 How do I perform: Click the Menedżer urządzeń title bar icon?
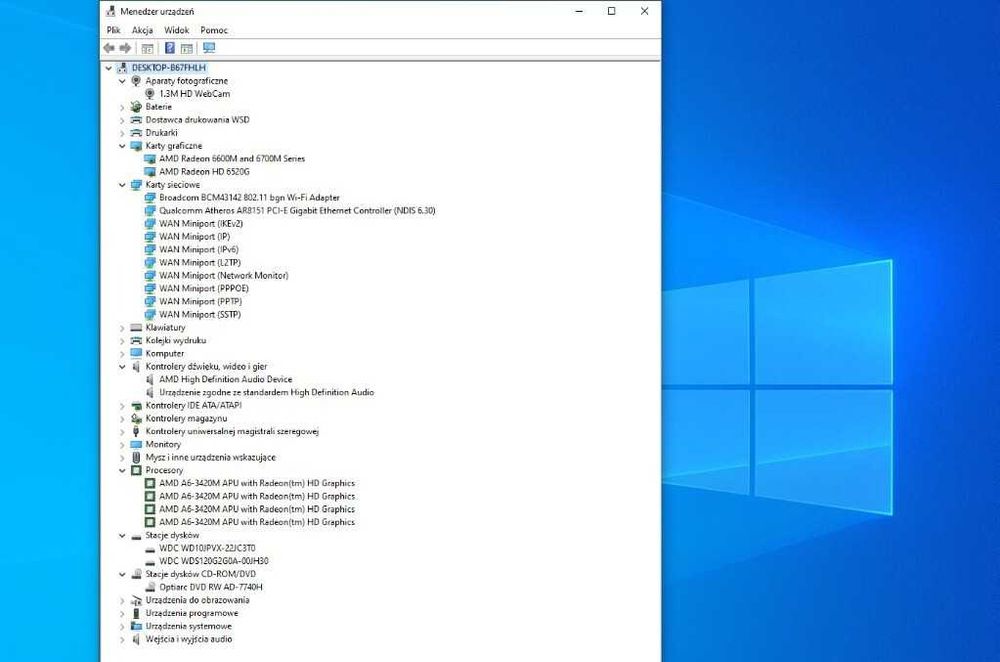pos(110,11)
